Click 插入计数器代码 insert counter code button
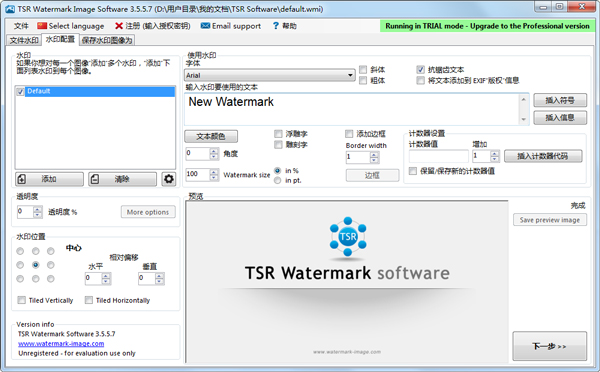This screenshot has width=600, height=372. [x=543, y=156]
